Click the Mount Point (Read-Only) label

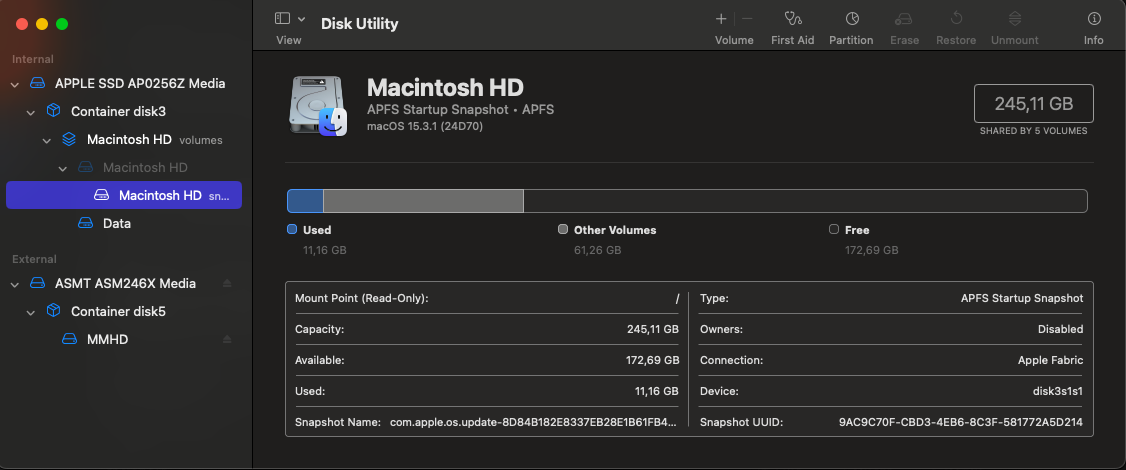pyautogui.click(x=362, y=298)
